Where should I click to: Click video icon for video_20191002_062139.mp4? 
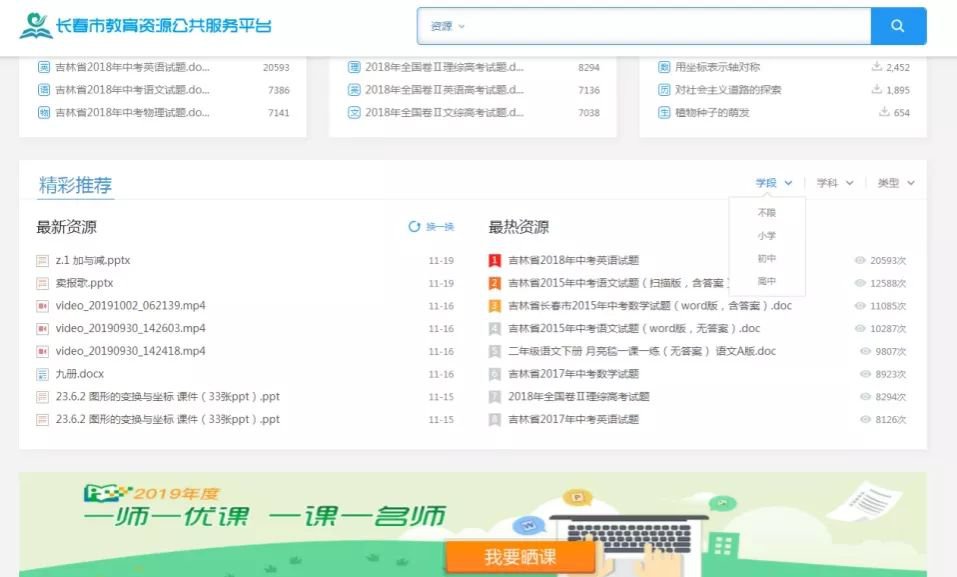pyautogui.click(x=43, y=306)
